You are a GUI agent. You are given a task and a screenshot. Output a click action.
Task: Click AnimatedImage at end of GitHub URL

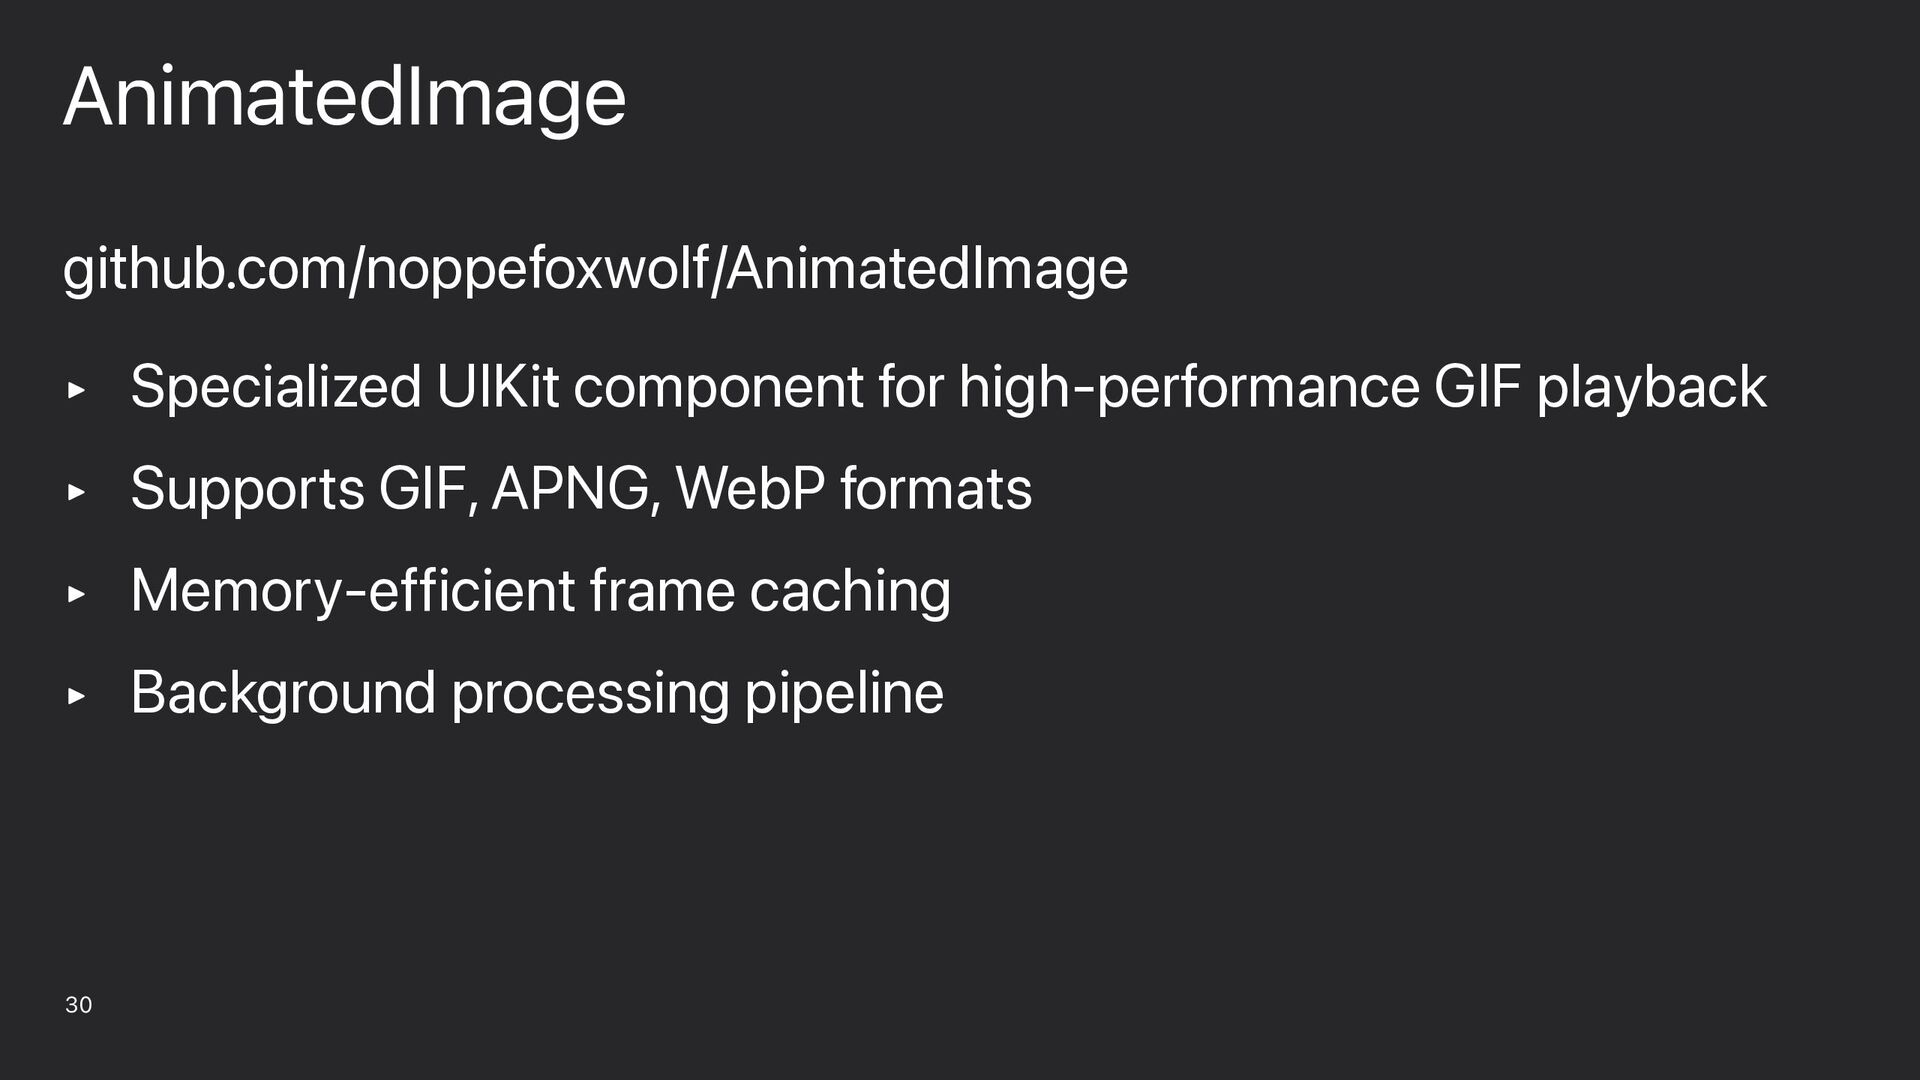927,270
